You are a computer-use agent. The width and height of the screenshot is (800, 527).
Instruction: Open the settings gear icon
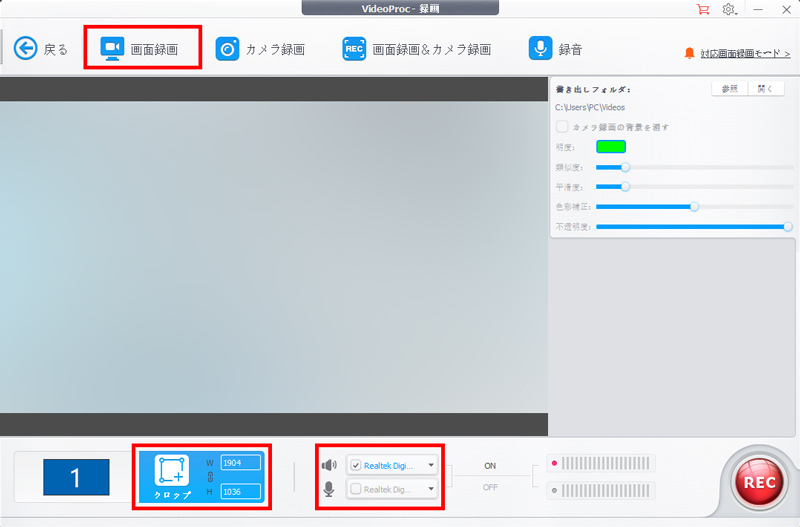[728, 9]
